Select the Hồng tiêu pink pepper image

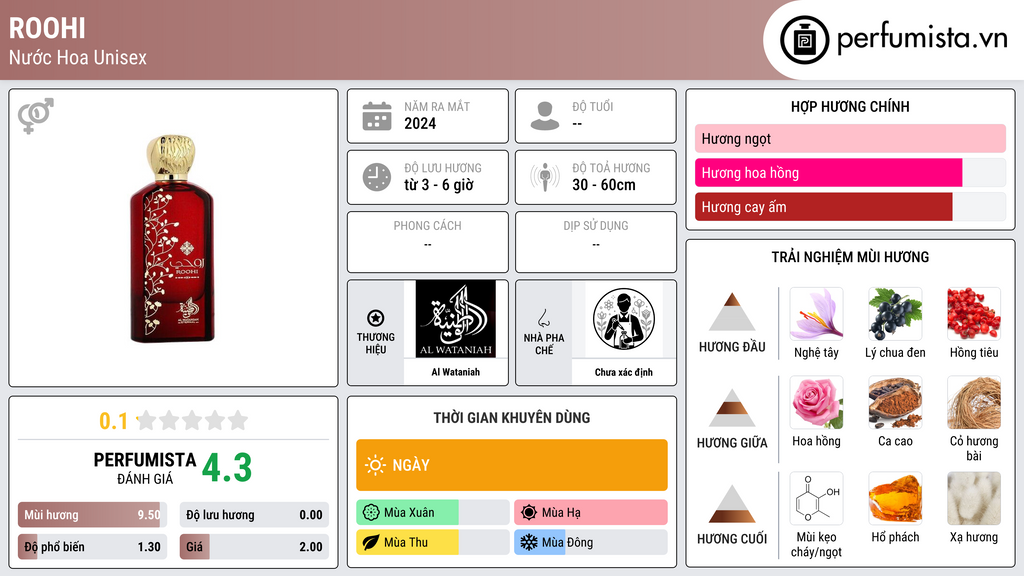tap(974, 314)
